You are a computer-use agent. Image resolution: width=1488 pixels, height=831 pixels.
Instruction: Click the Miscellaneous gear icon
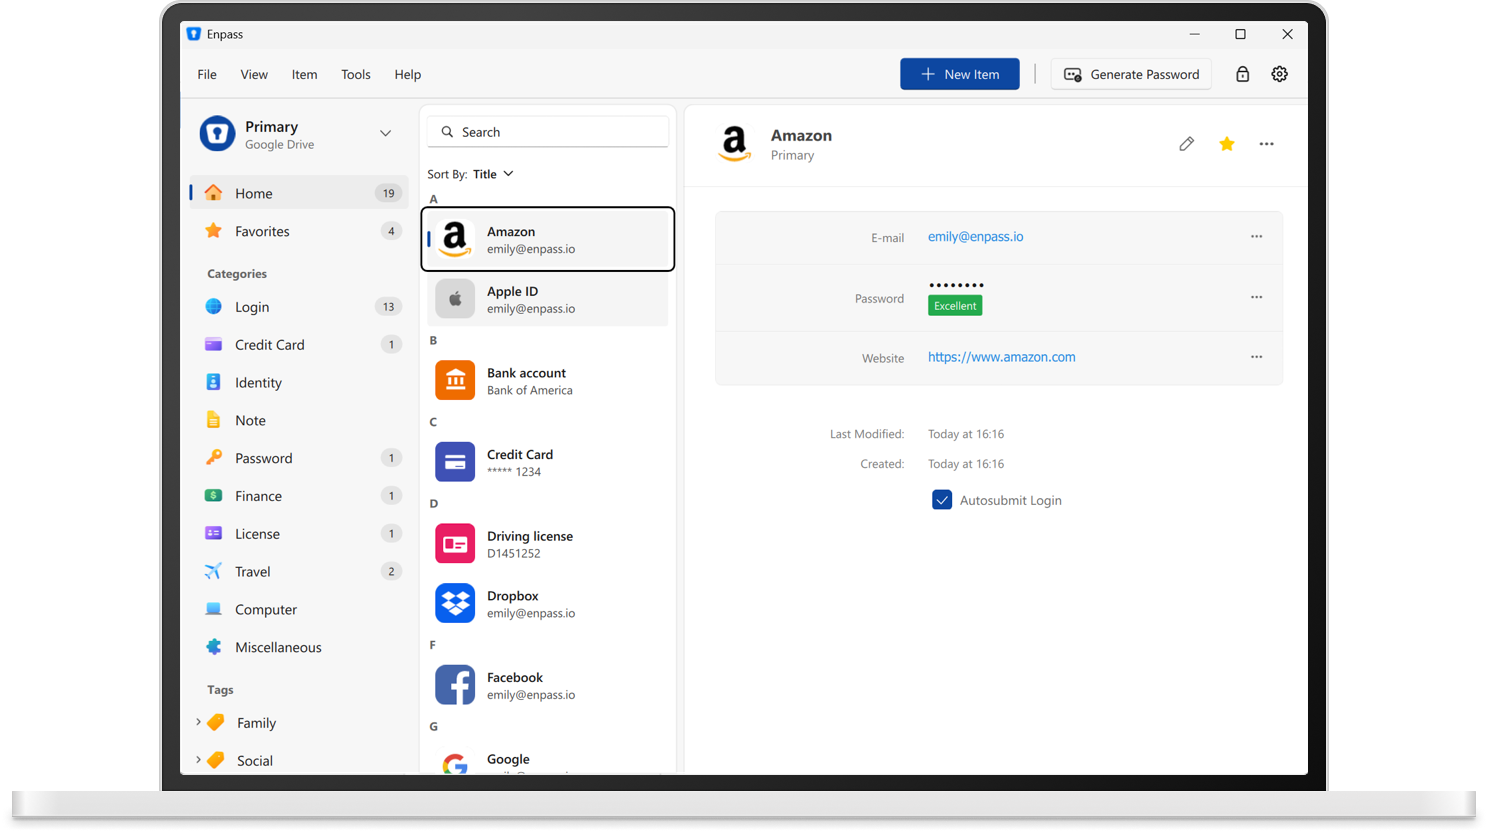click(213, 647)
